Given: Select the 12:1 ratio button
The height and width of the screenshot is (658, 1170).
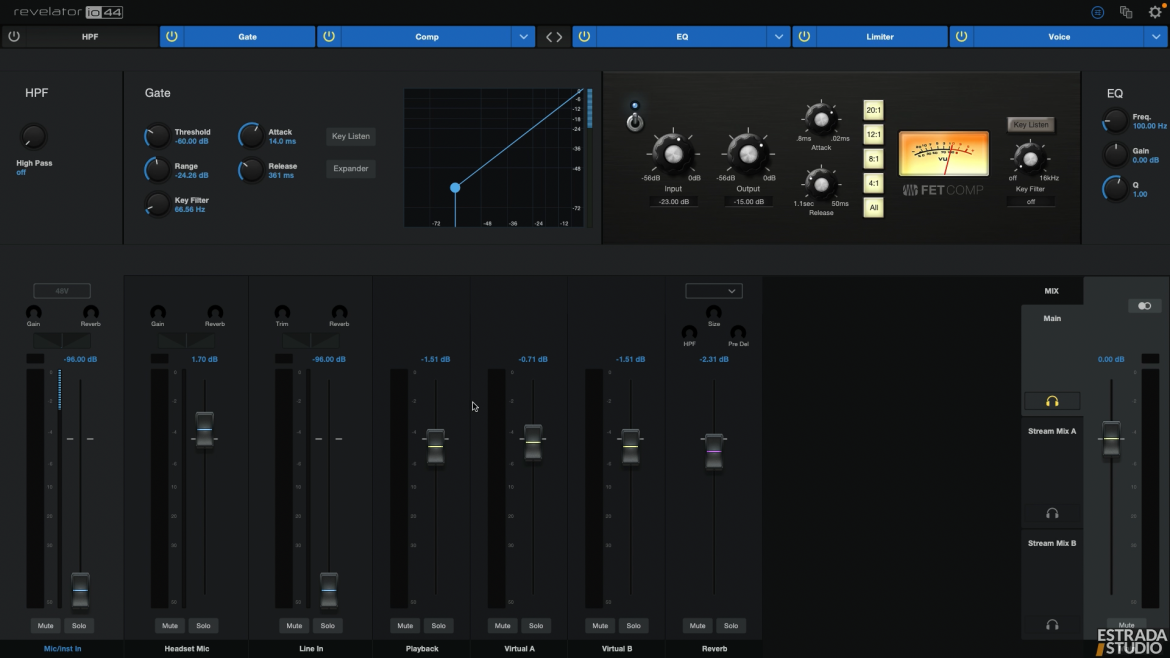Looking at the screenshot, I should click(x=873, y=135).
